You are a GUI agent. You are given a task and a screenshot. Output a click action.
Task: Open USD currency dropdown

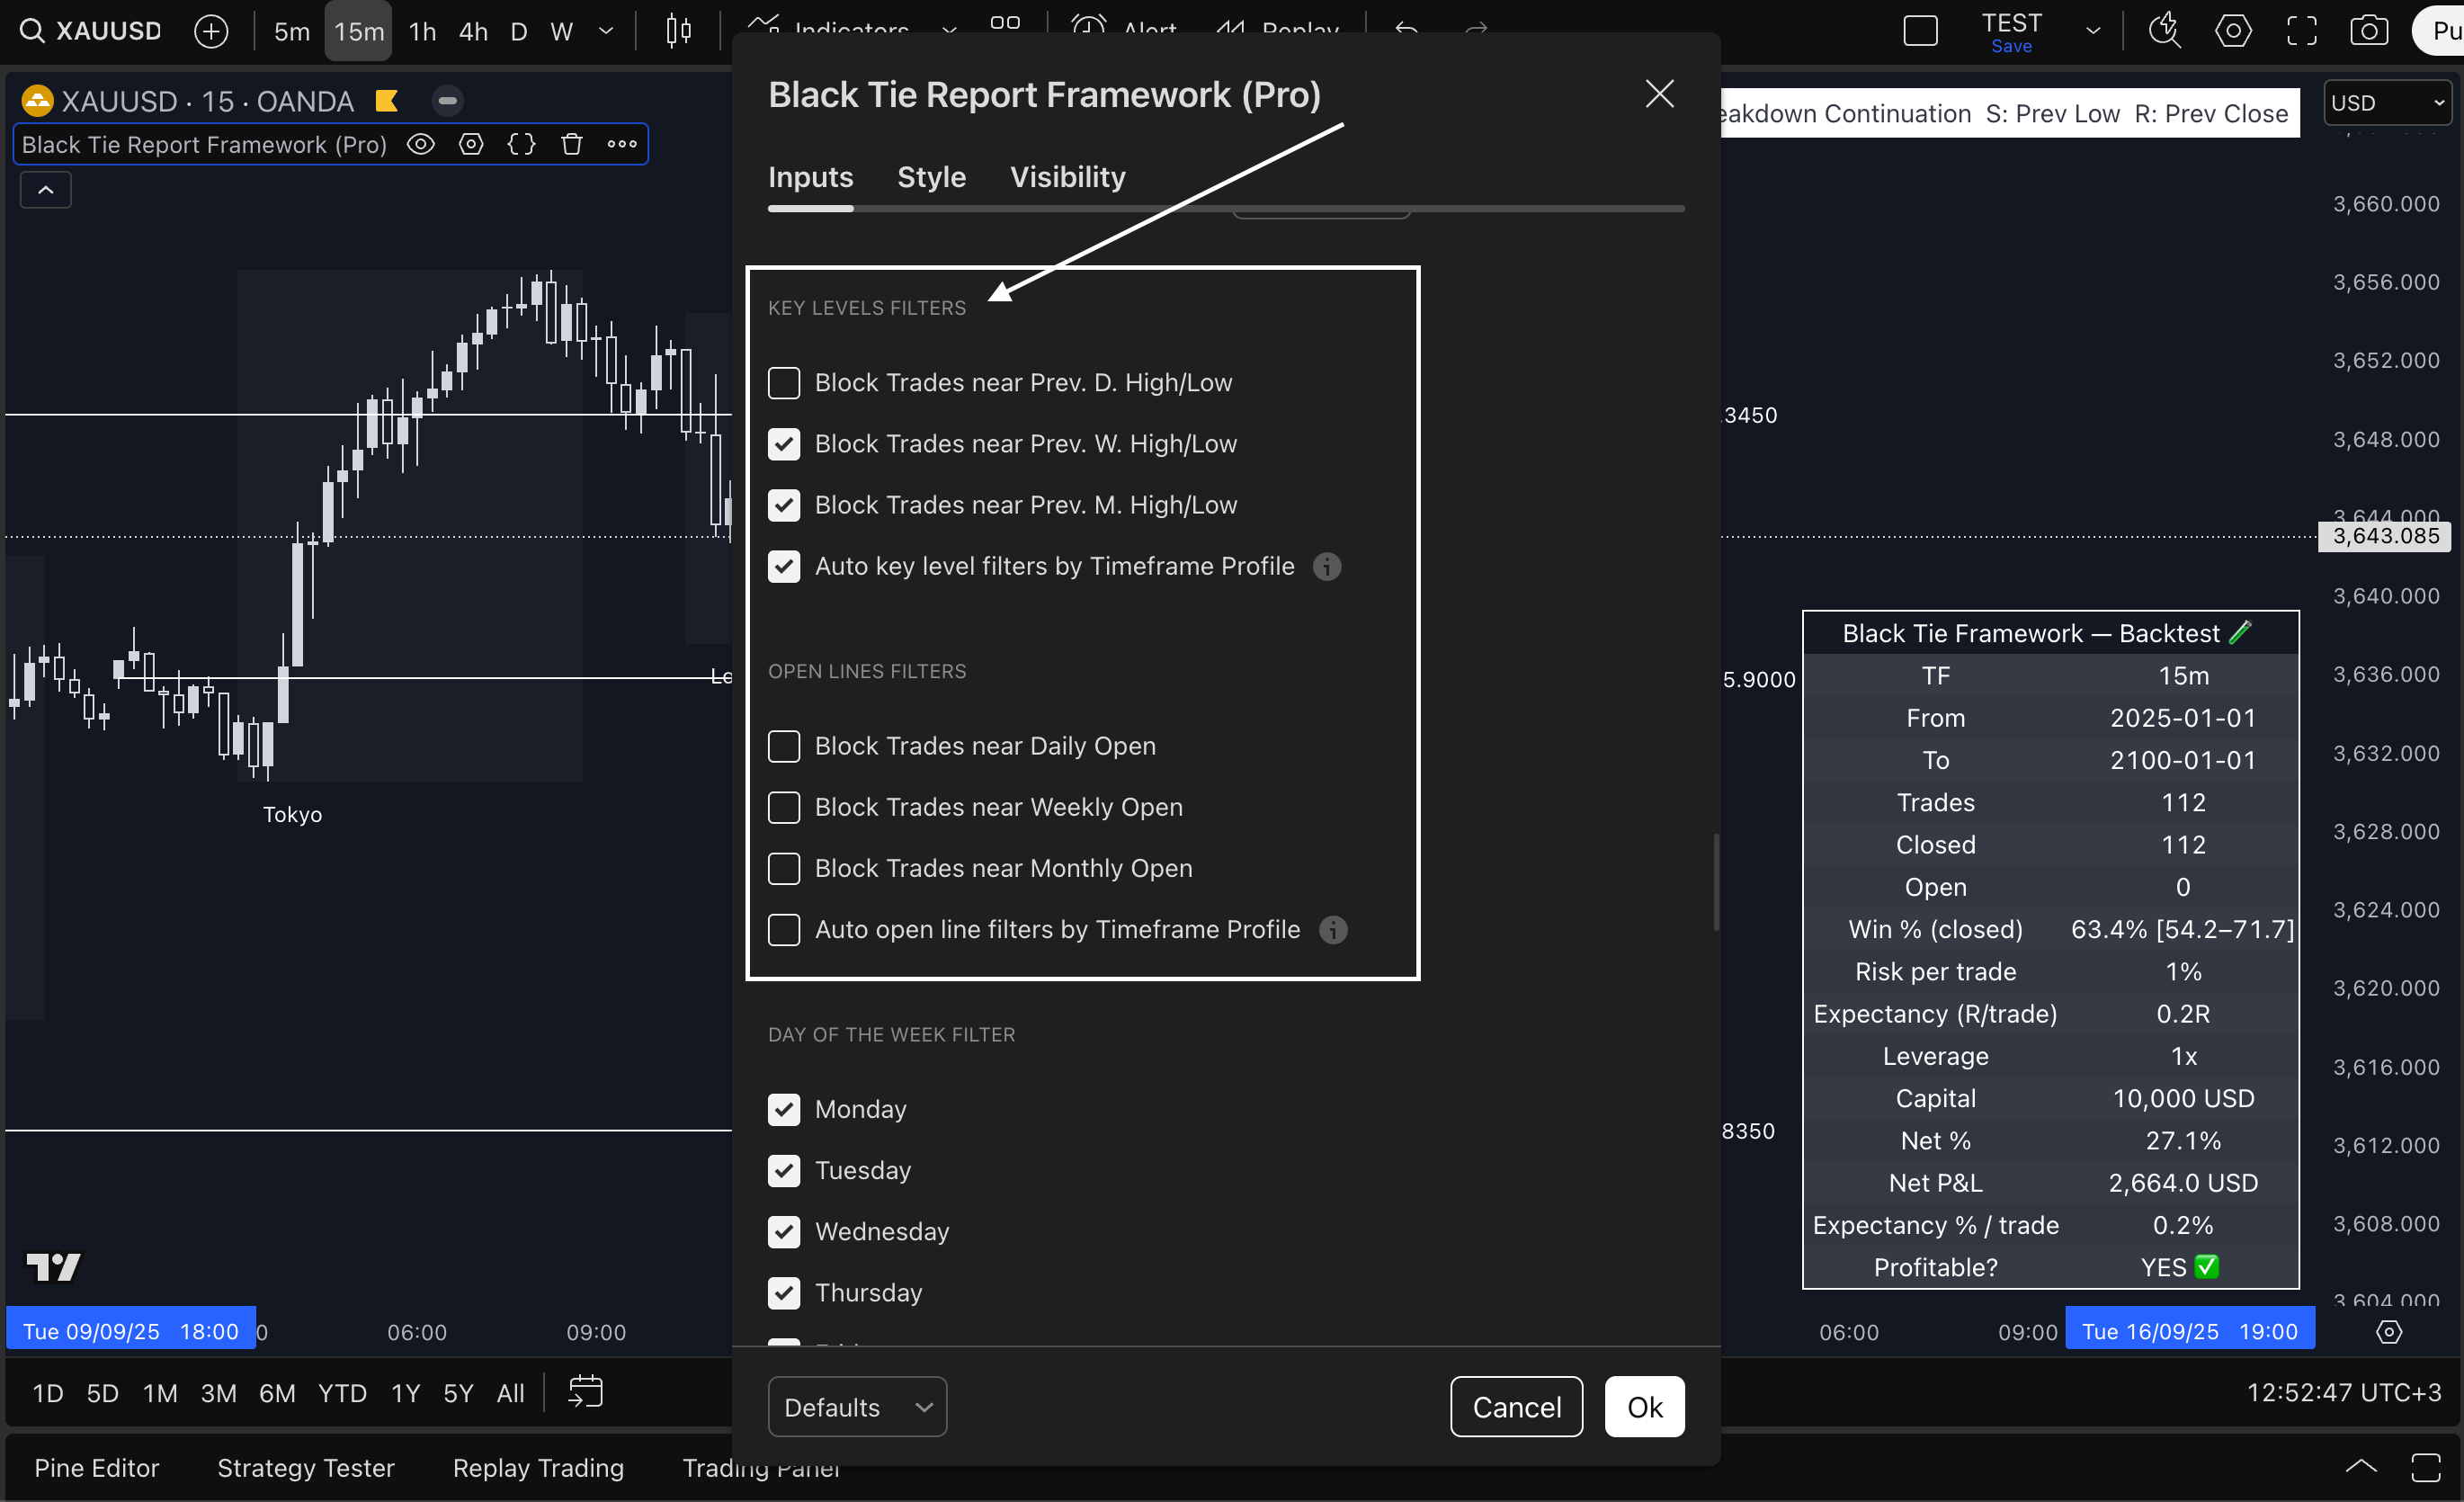2386,103
